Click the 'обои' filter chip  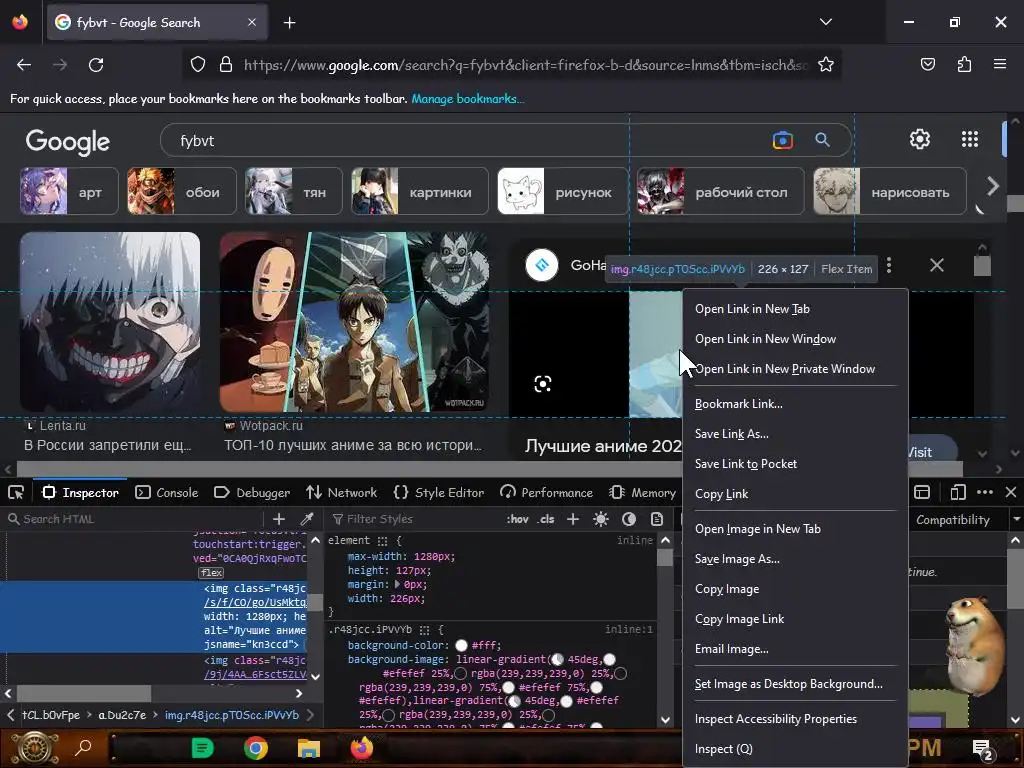(x=182, y=191)
